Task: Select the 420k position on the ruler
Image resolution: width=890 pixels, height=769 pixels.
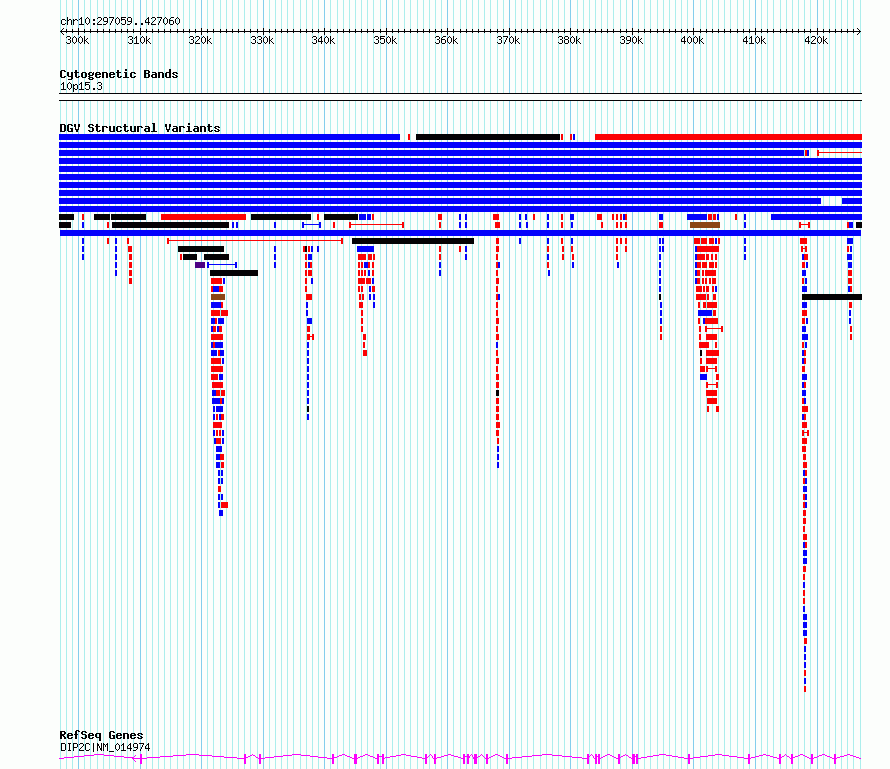Action: coord(816,40)
